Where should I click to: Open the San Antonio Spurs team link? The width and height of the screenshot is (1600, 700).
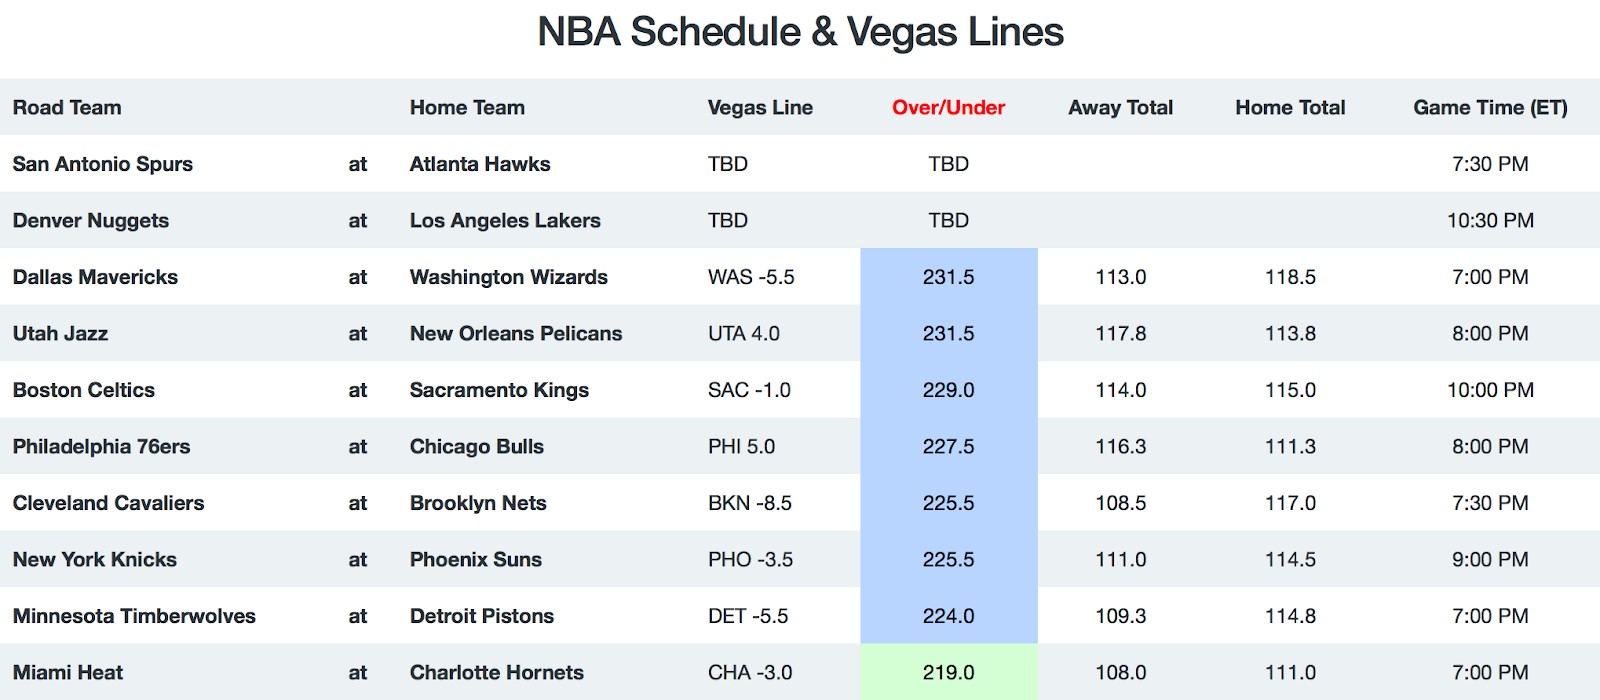(103, 164)
